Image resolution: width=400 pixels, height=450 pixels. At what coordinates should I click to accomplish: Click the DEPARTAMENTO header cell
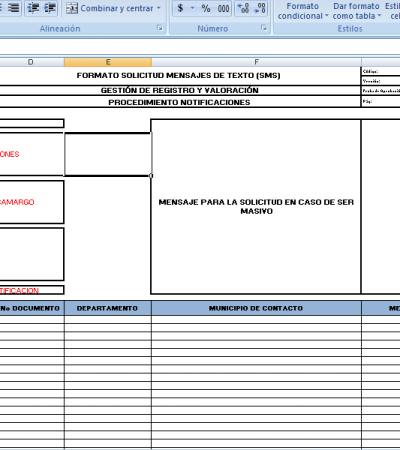pyautogui.click(x=107, y=308)
